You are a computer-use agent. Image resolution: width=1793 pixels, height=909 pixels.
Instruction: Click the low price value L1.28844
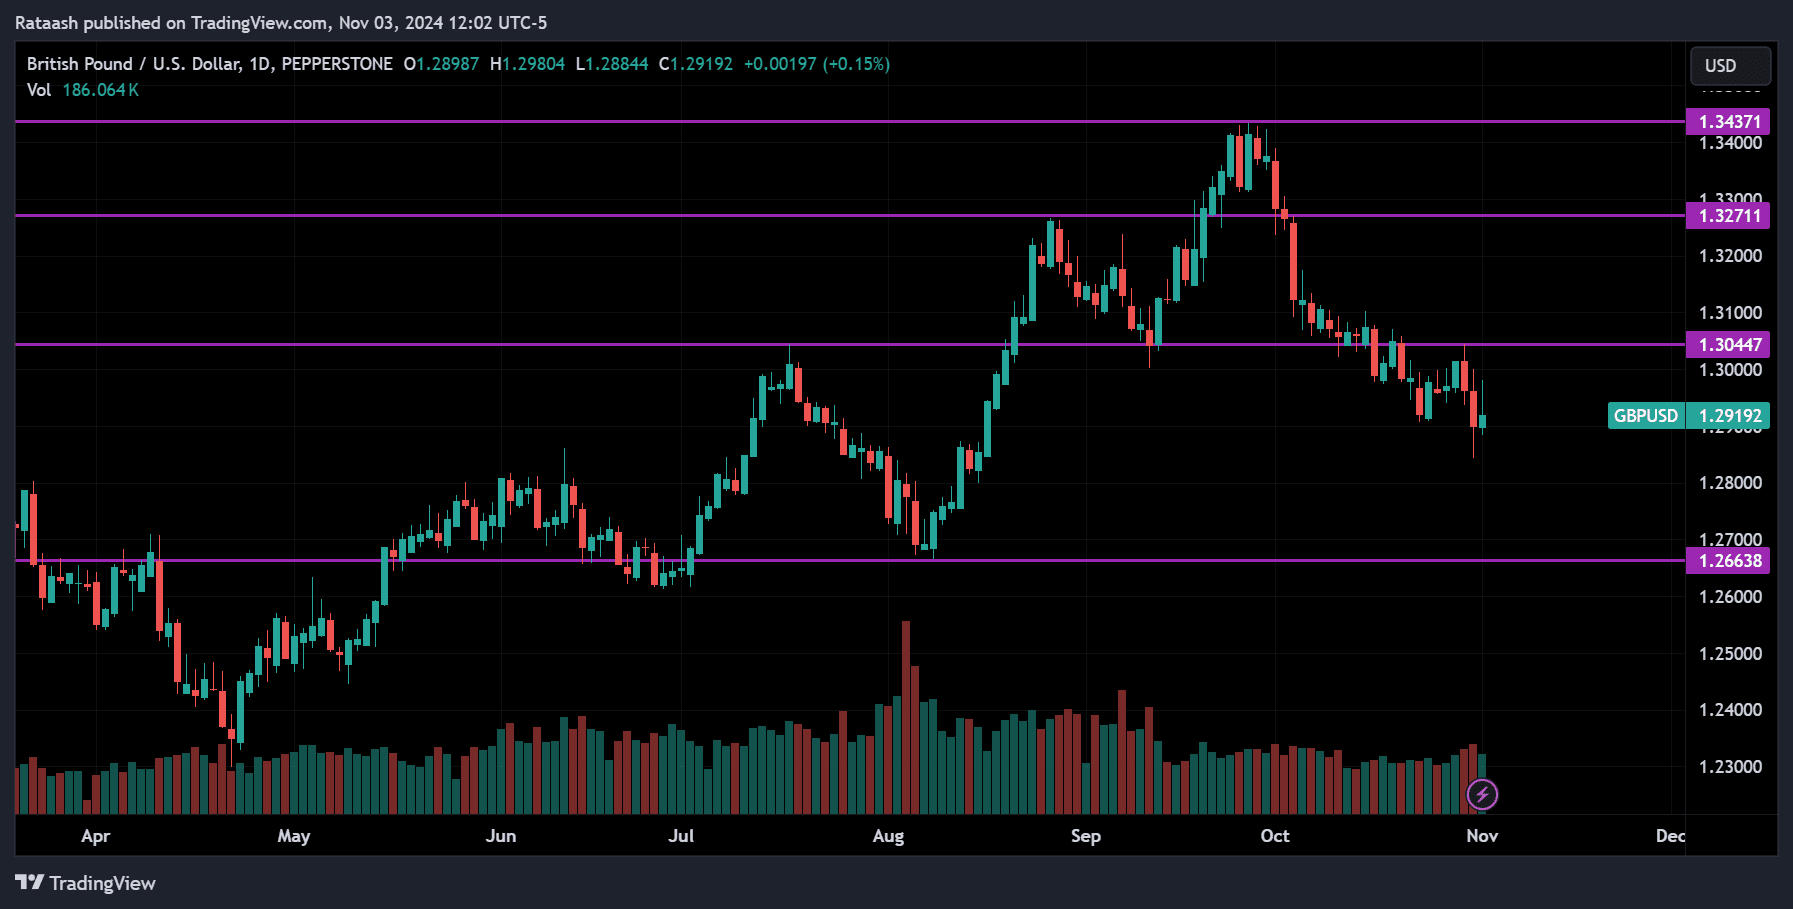(x=612, y=64)
